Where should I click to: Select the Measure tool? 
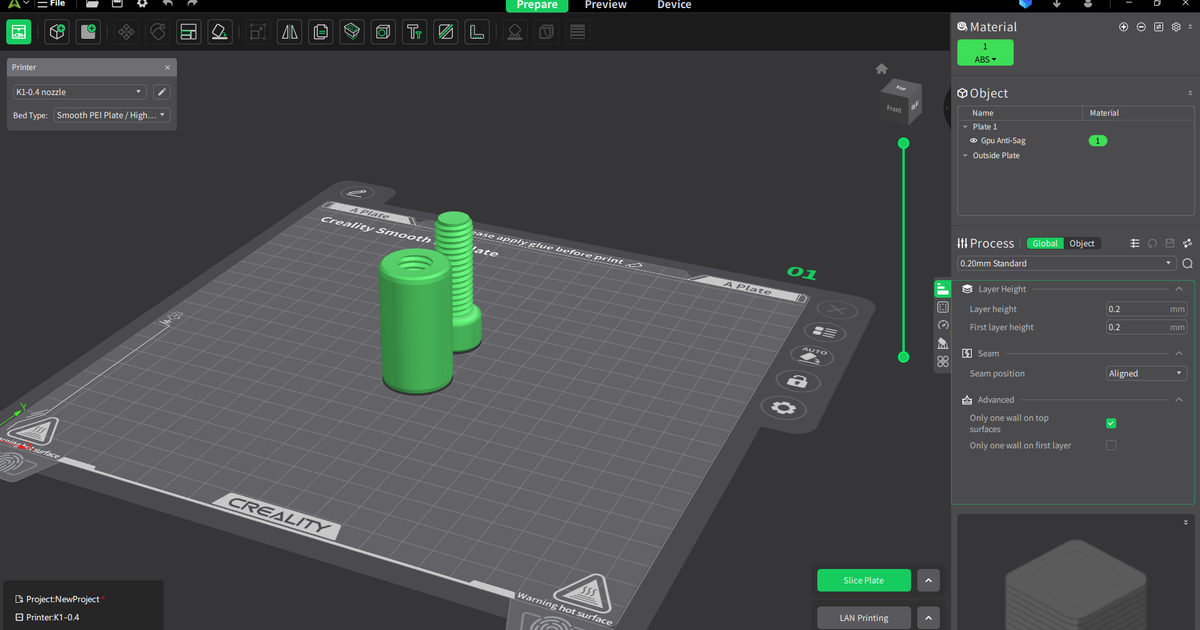click(475, 31)
